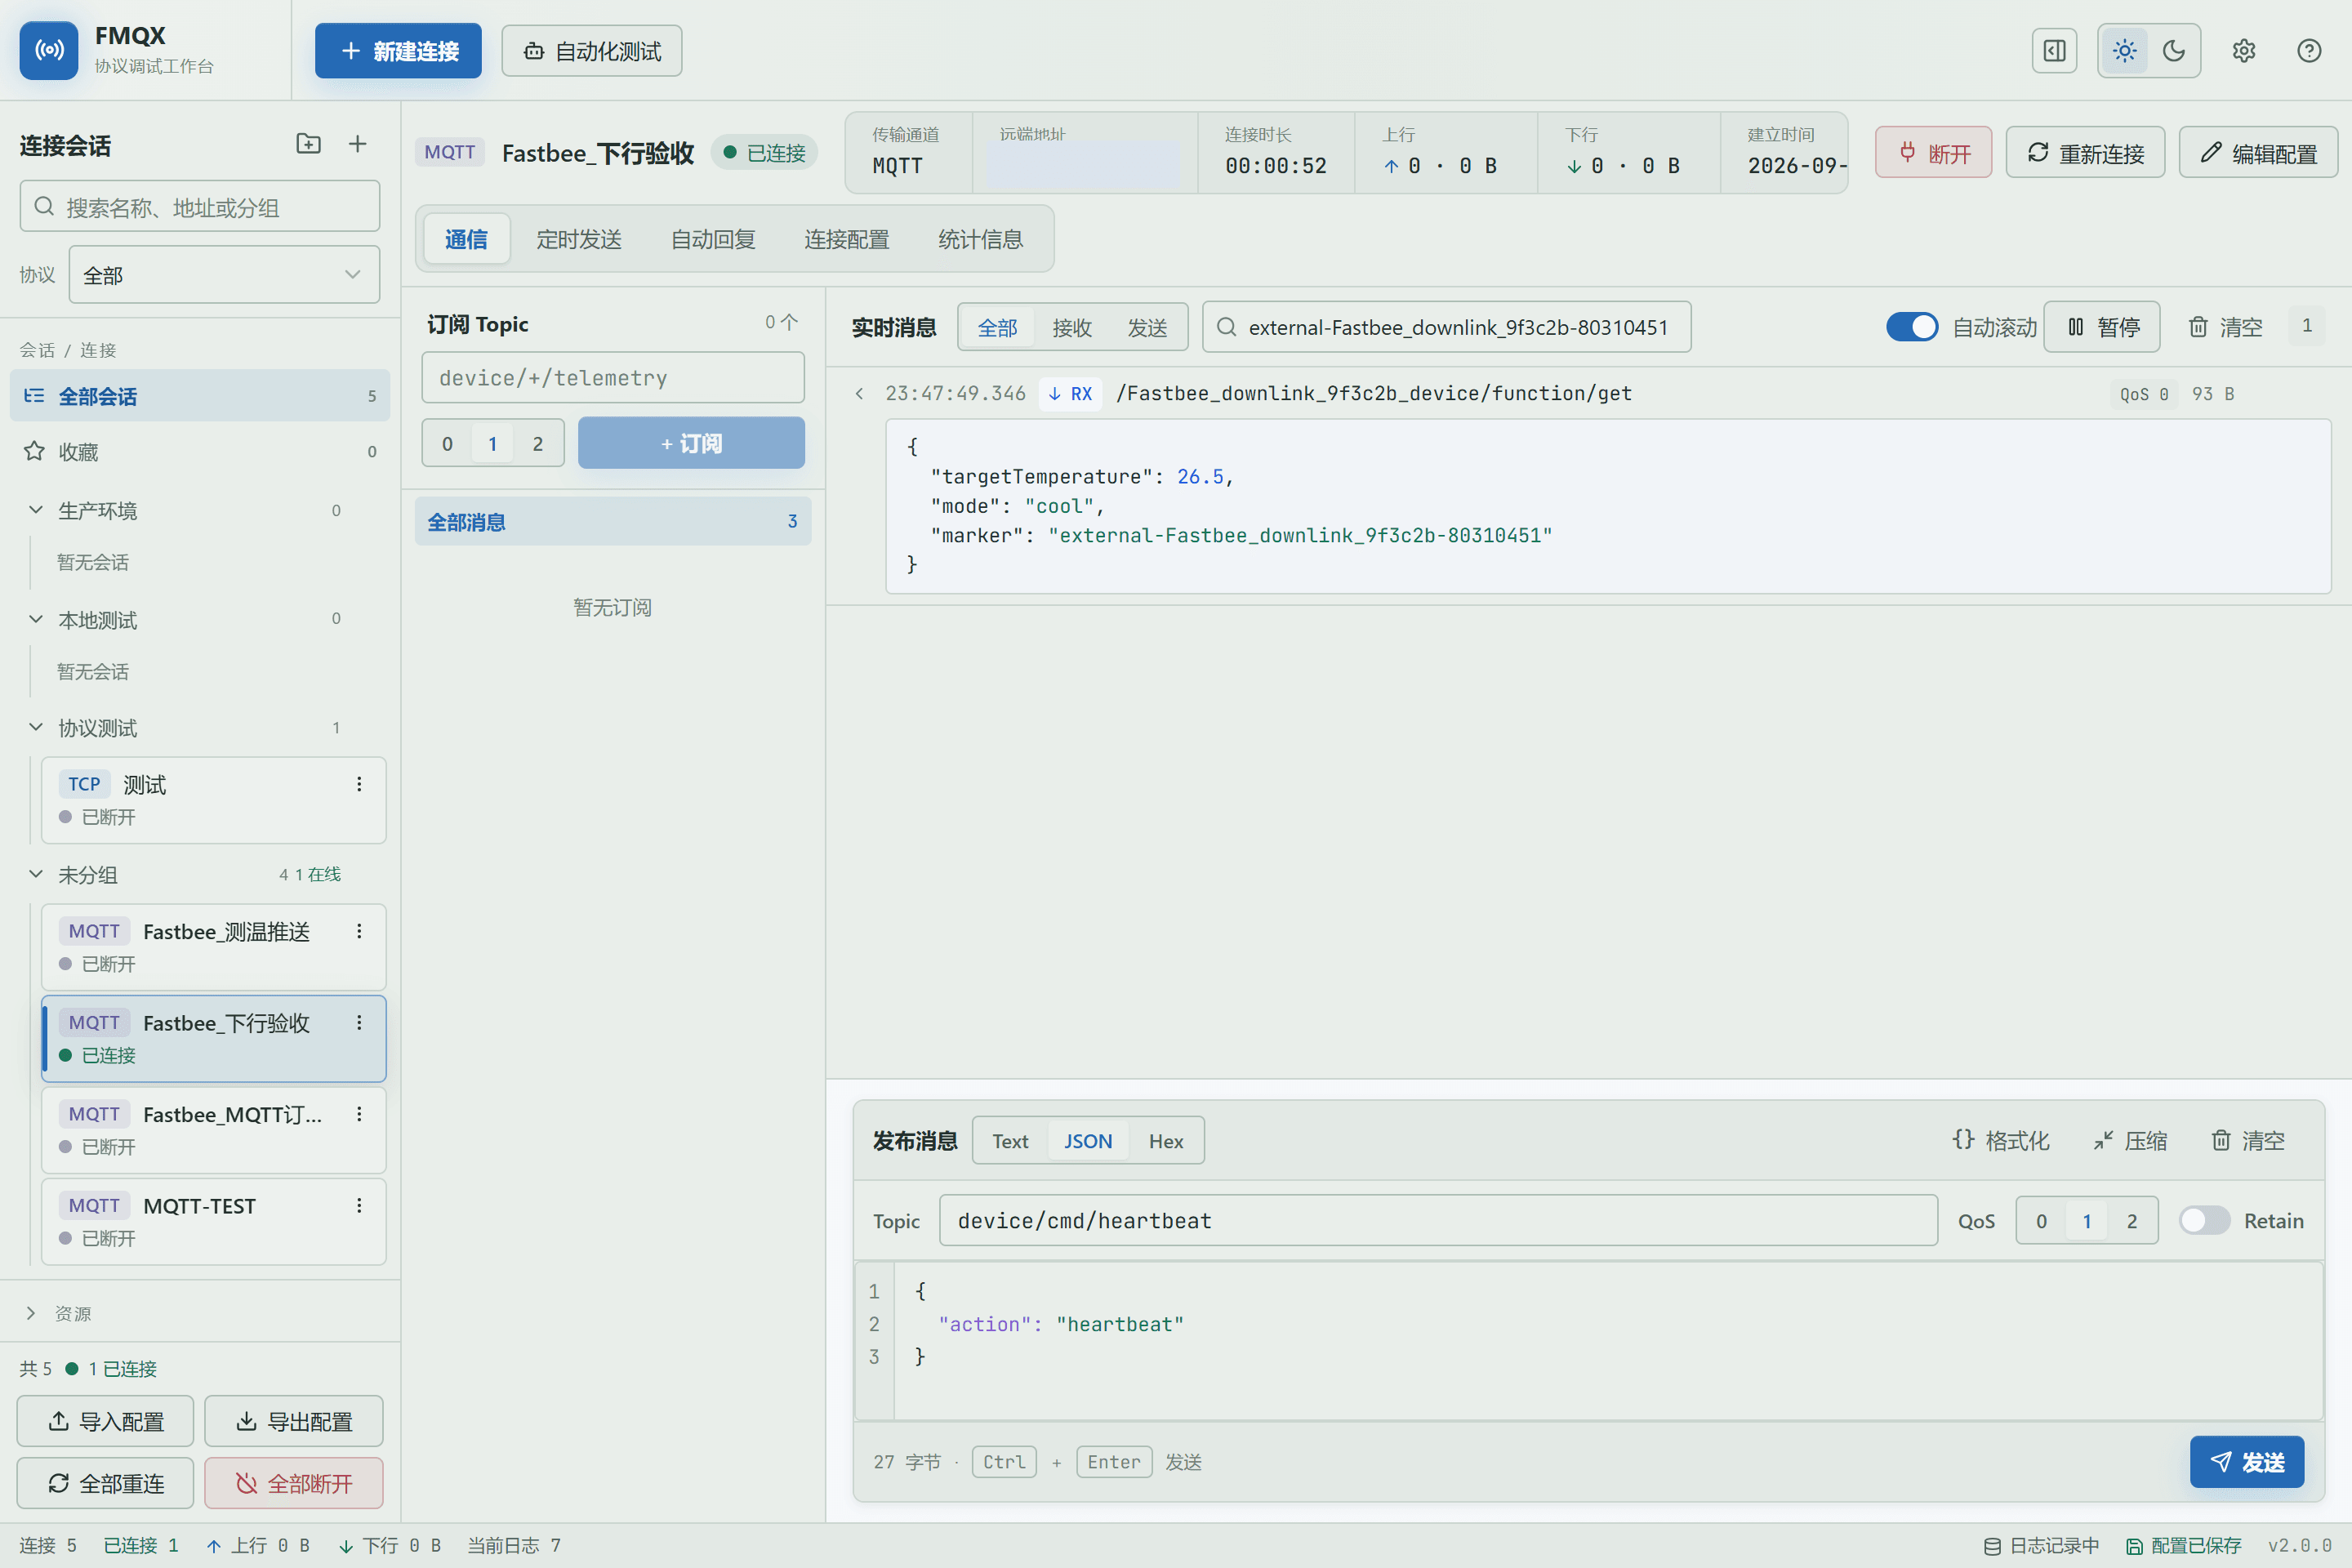Select publish QoS 0
2352x1568 pixels.
click(2041, 1220)
